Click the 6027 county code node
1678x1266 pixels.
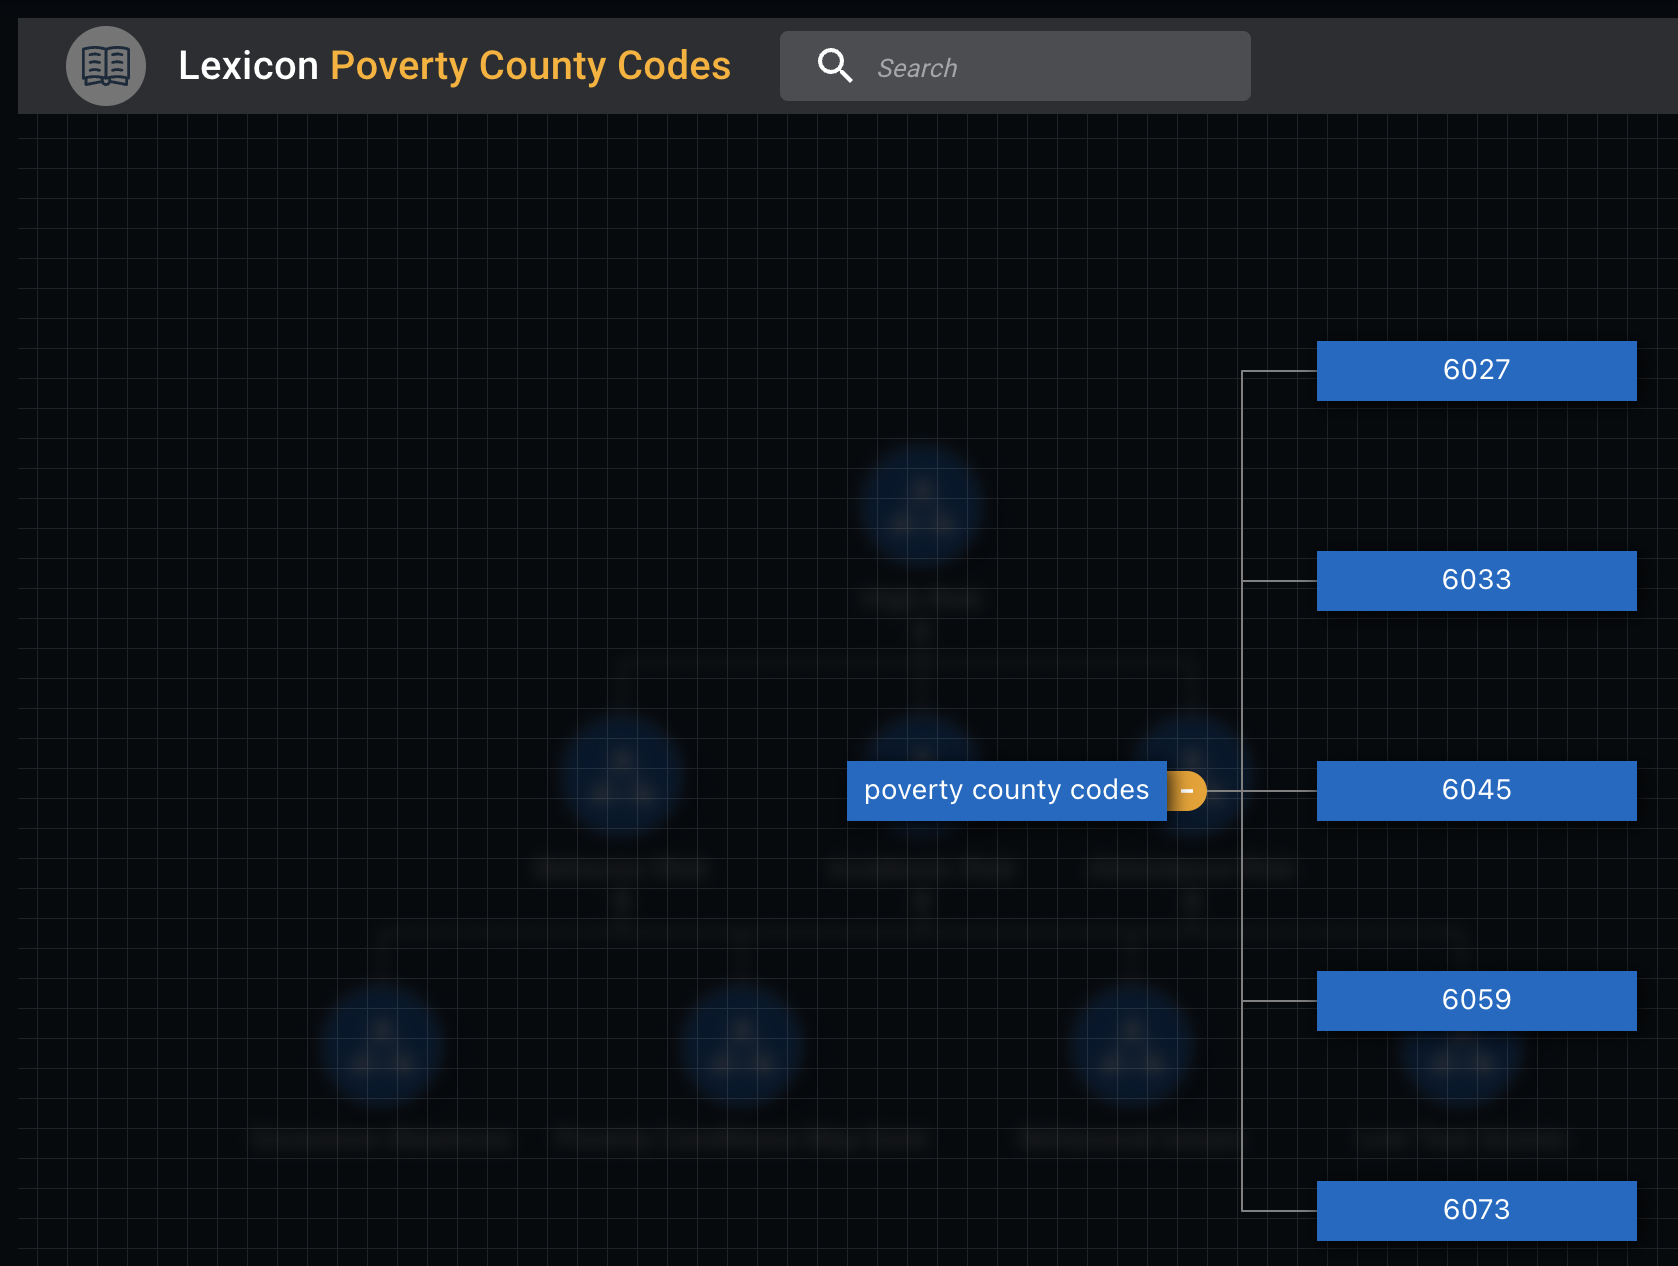tap(1476, 370)
